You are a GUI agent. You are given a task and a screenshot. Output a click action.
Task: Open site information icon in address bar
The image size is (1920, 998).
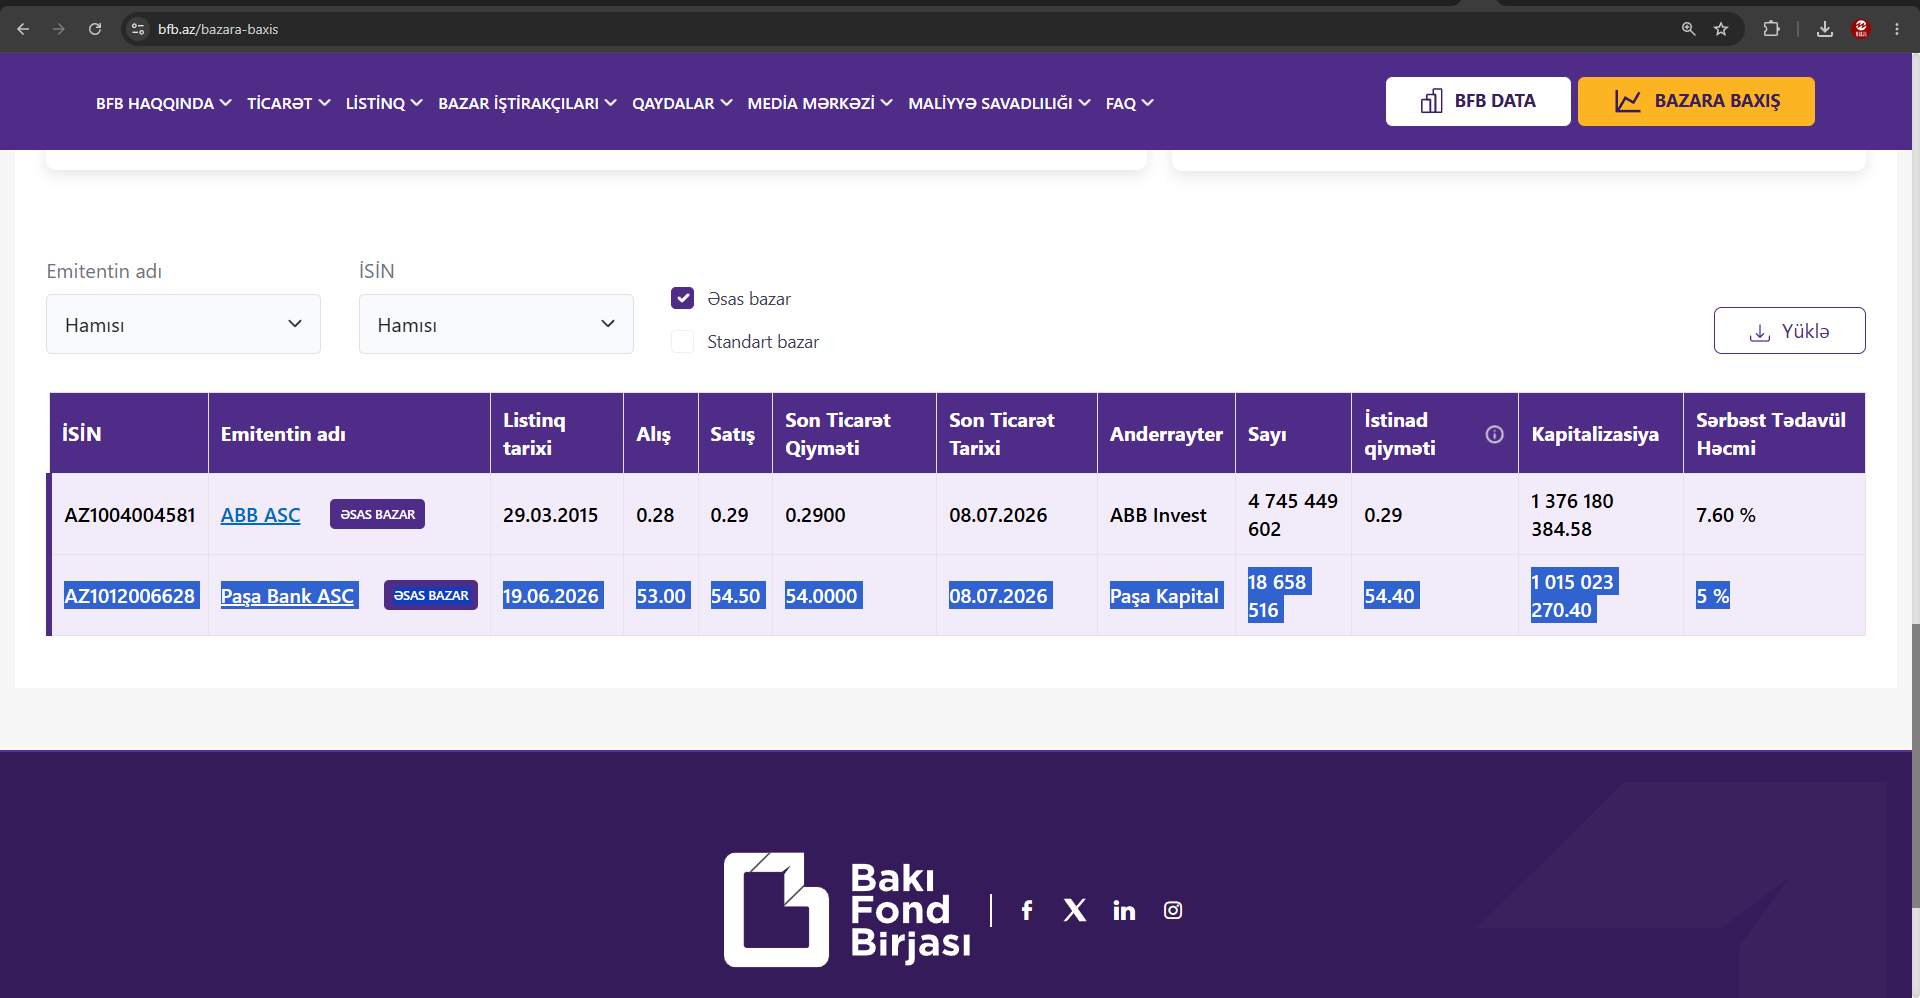[x=139, y=29]
